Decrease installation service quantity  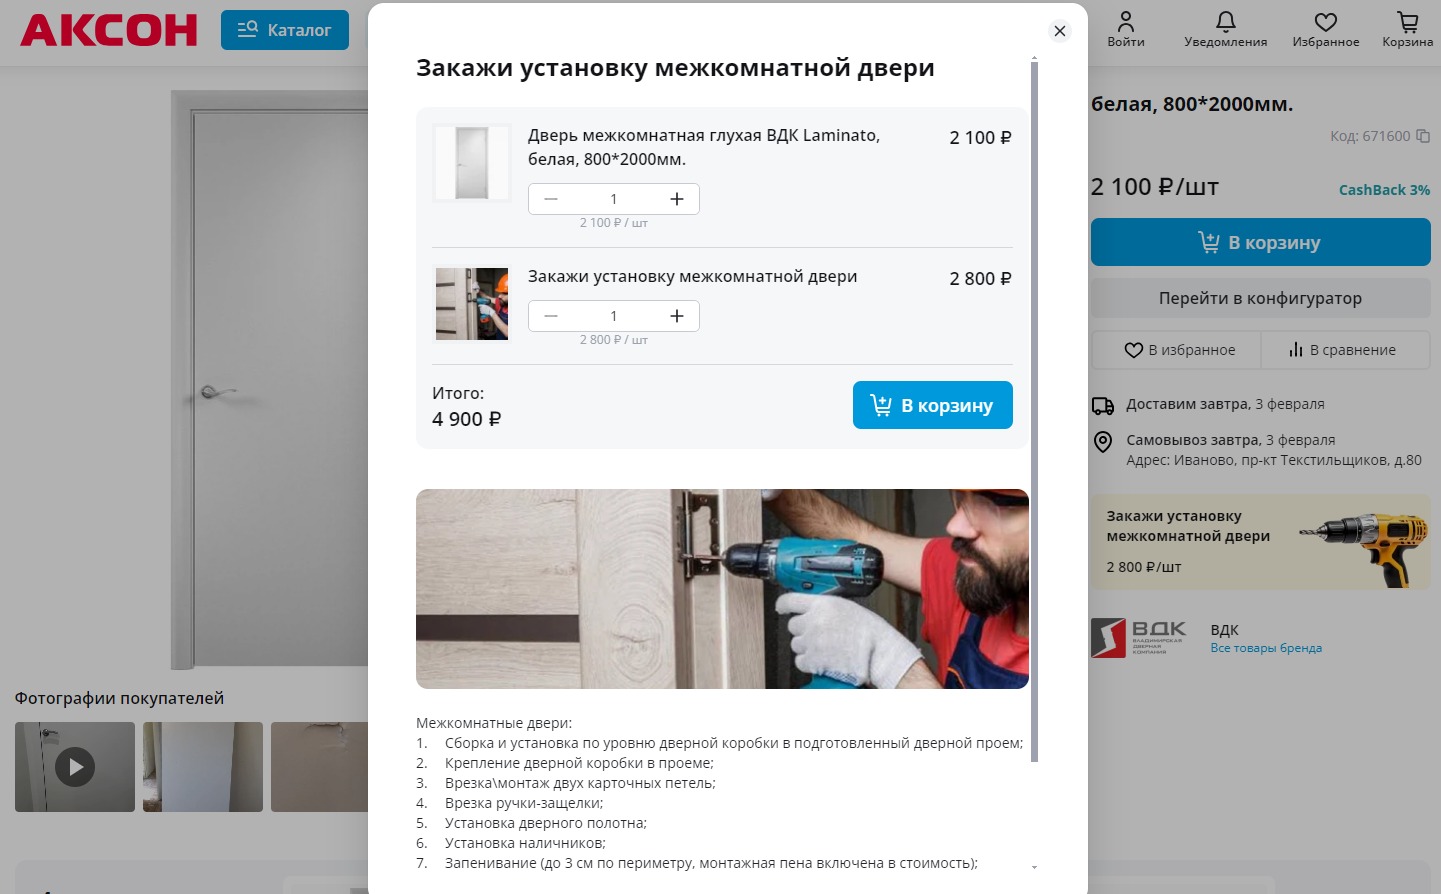point(551,316)
